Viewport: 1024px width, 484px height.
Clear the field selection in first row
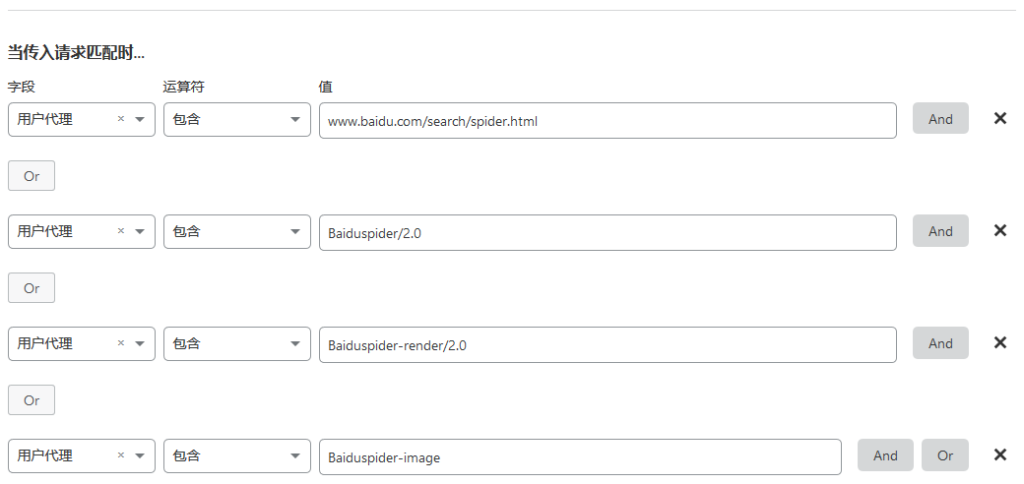[x=121, y=119]
